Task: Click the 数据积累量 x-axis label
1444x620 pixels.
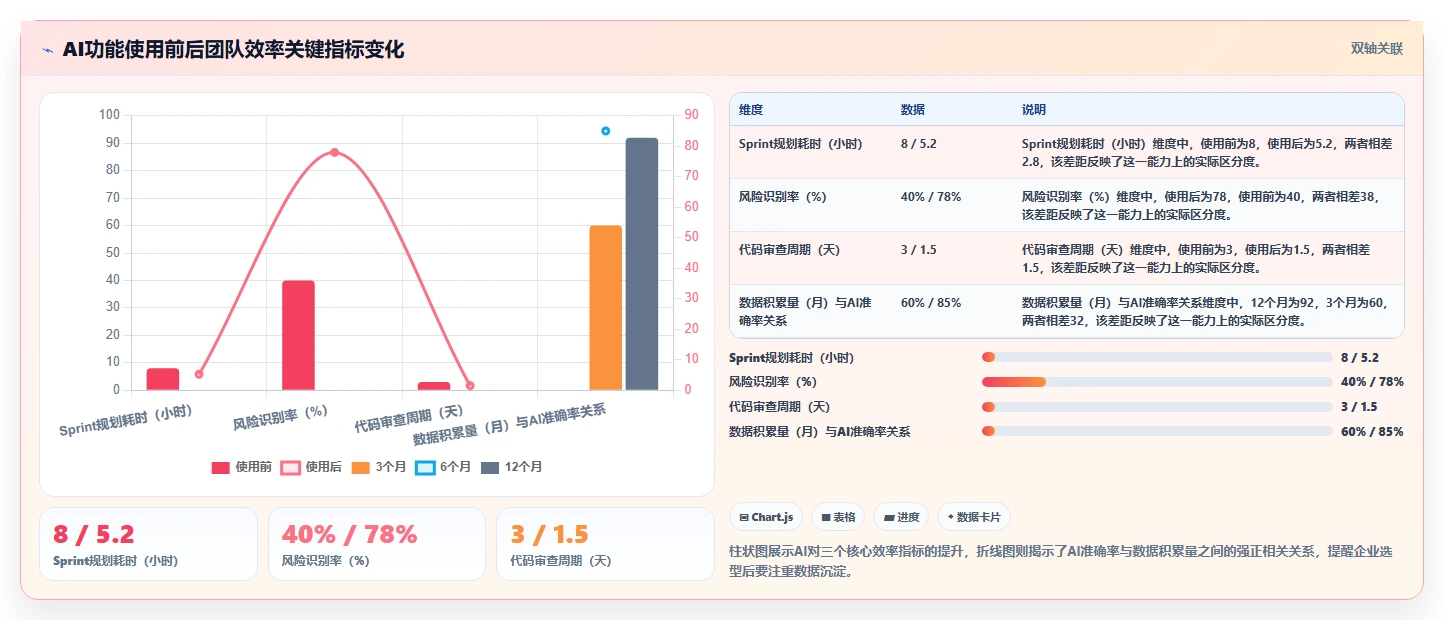Action: [x=510, y=424]
